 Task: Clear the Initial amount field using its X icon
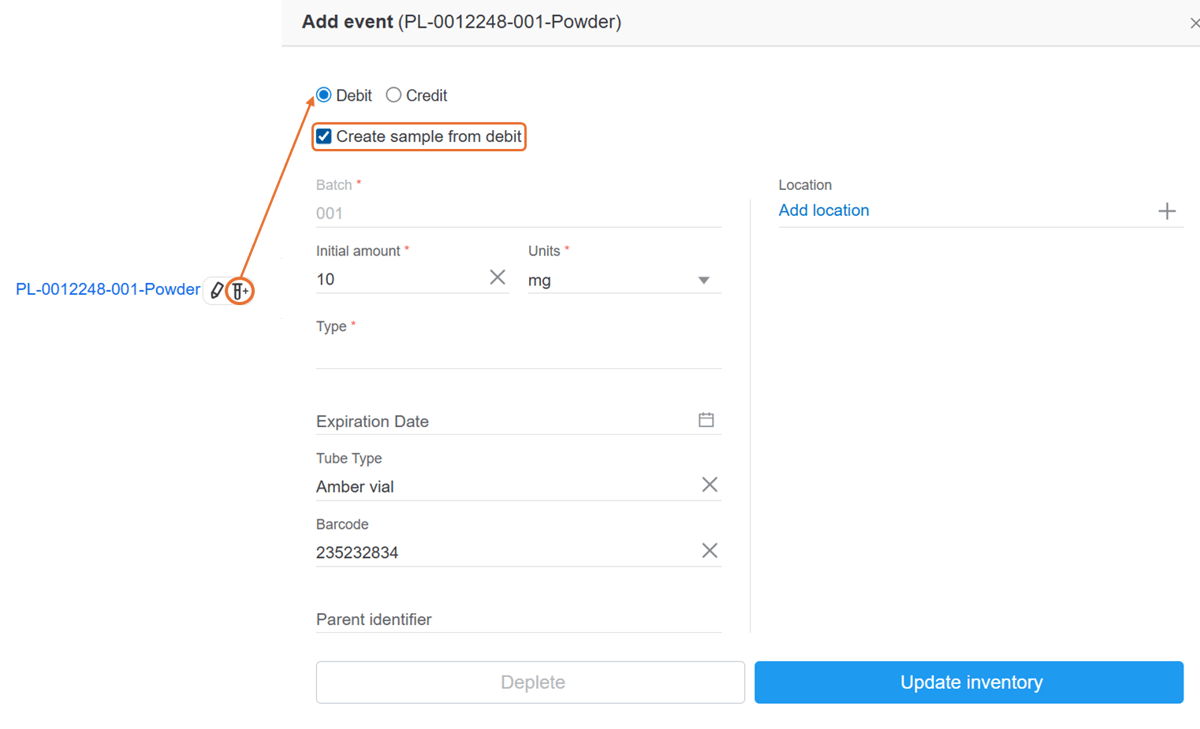click(x=497, y=277)
